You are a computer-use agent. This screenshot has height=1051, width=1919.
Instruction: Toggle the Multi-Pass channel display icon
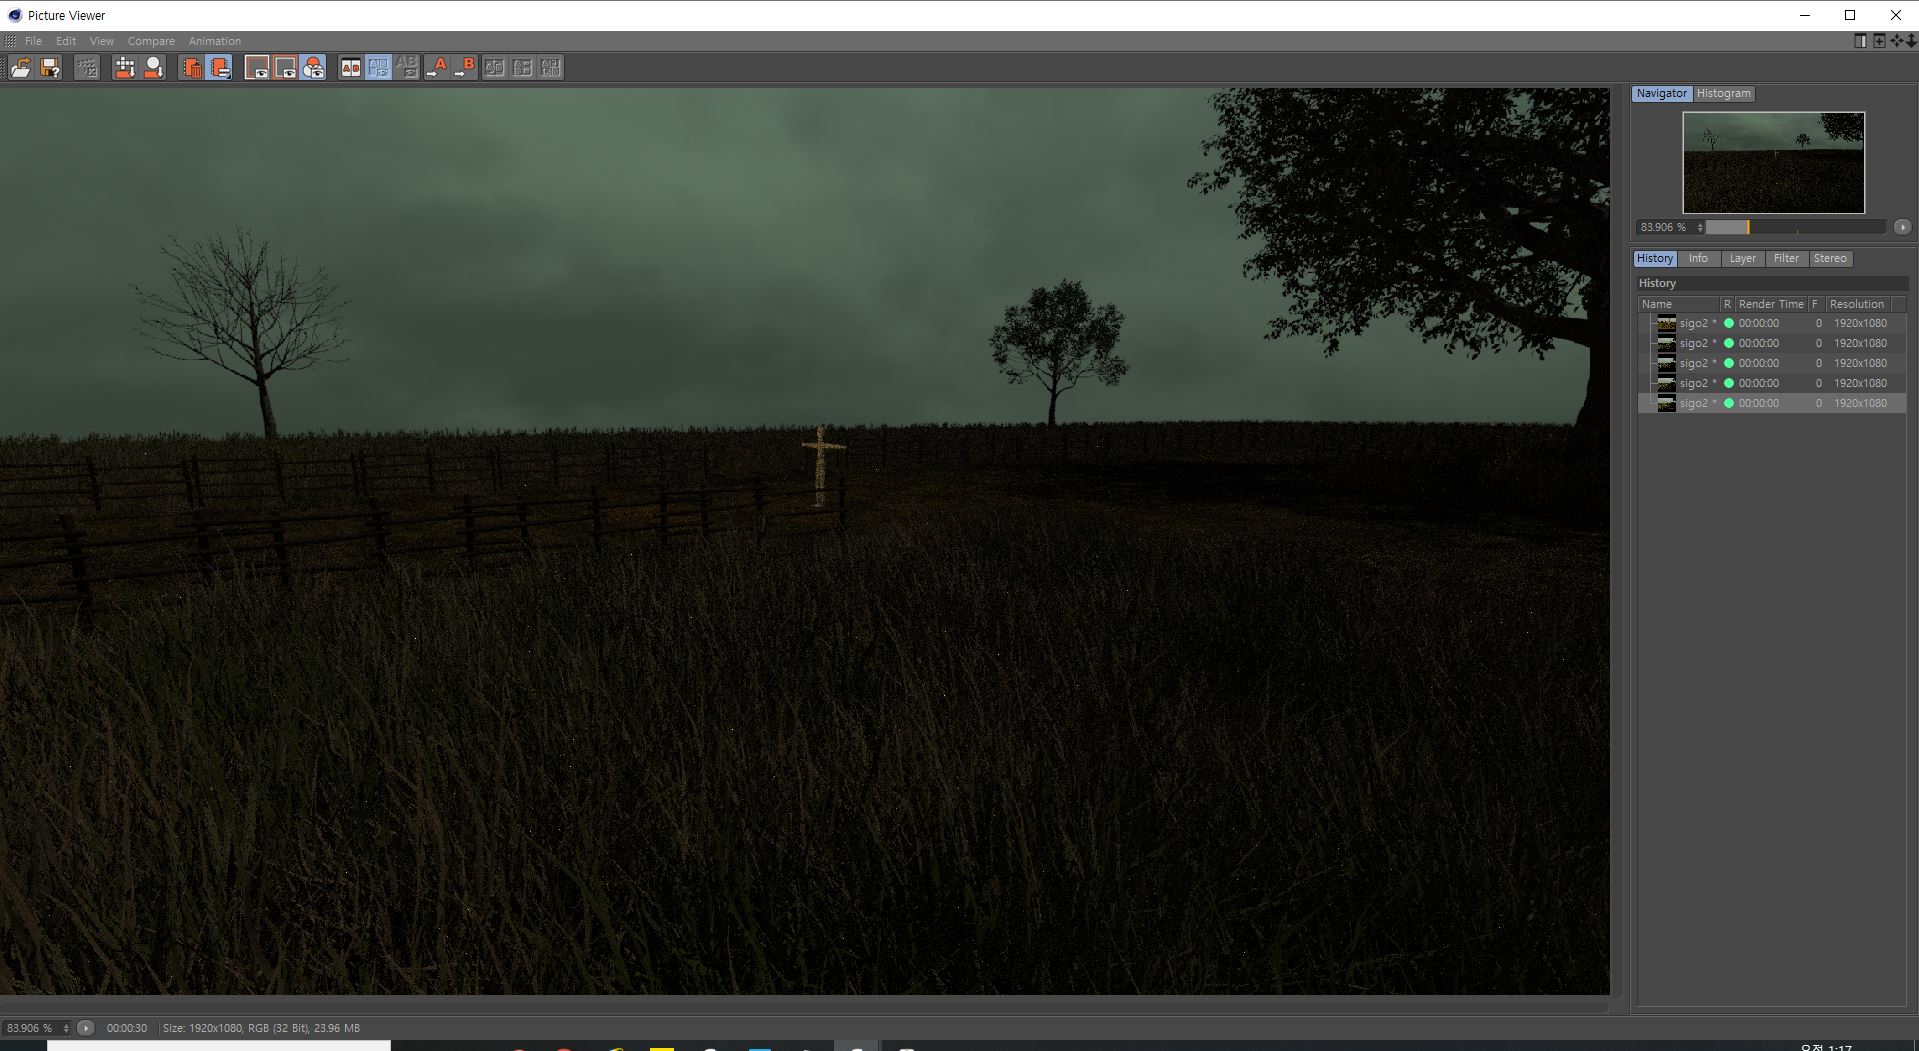pos(313,67)
